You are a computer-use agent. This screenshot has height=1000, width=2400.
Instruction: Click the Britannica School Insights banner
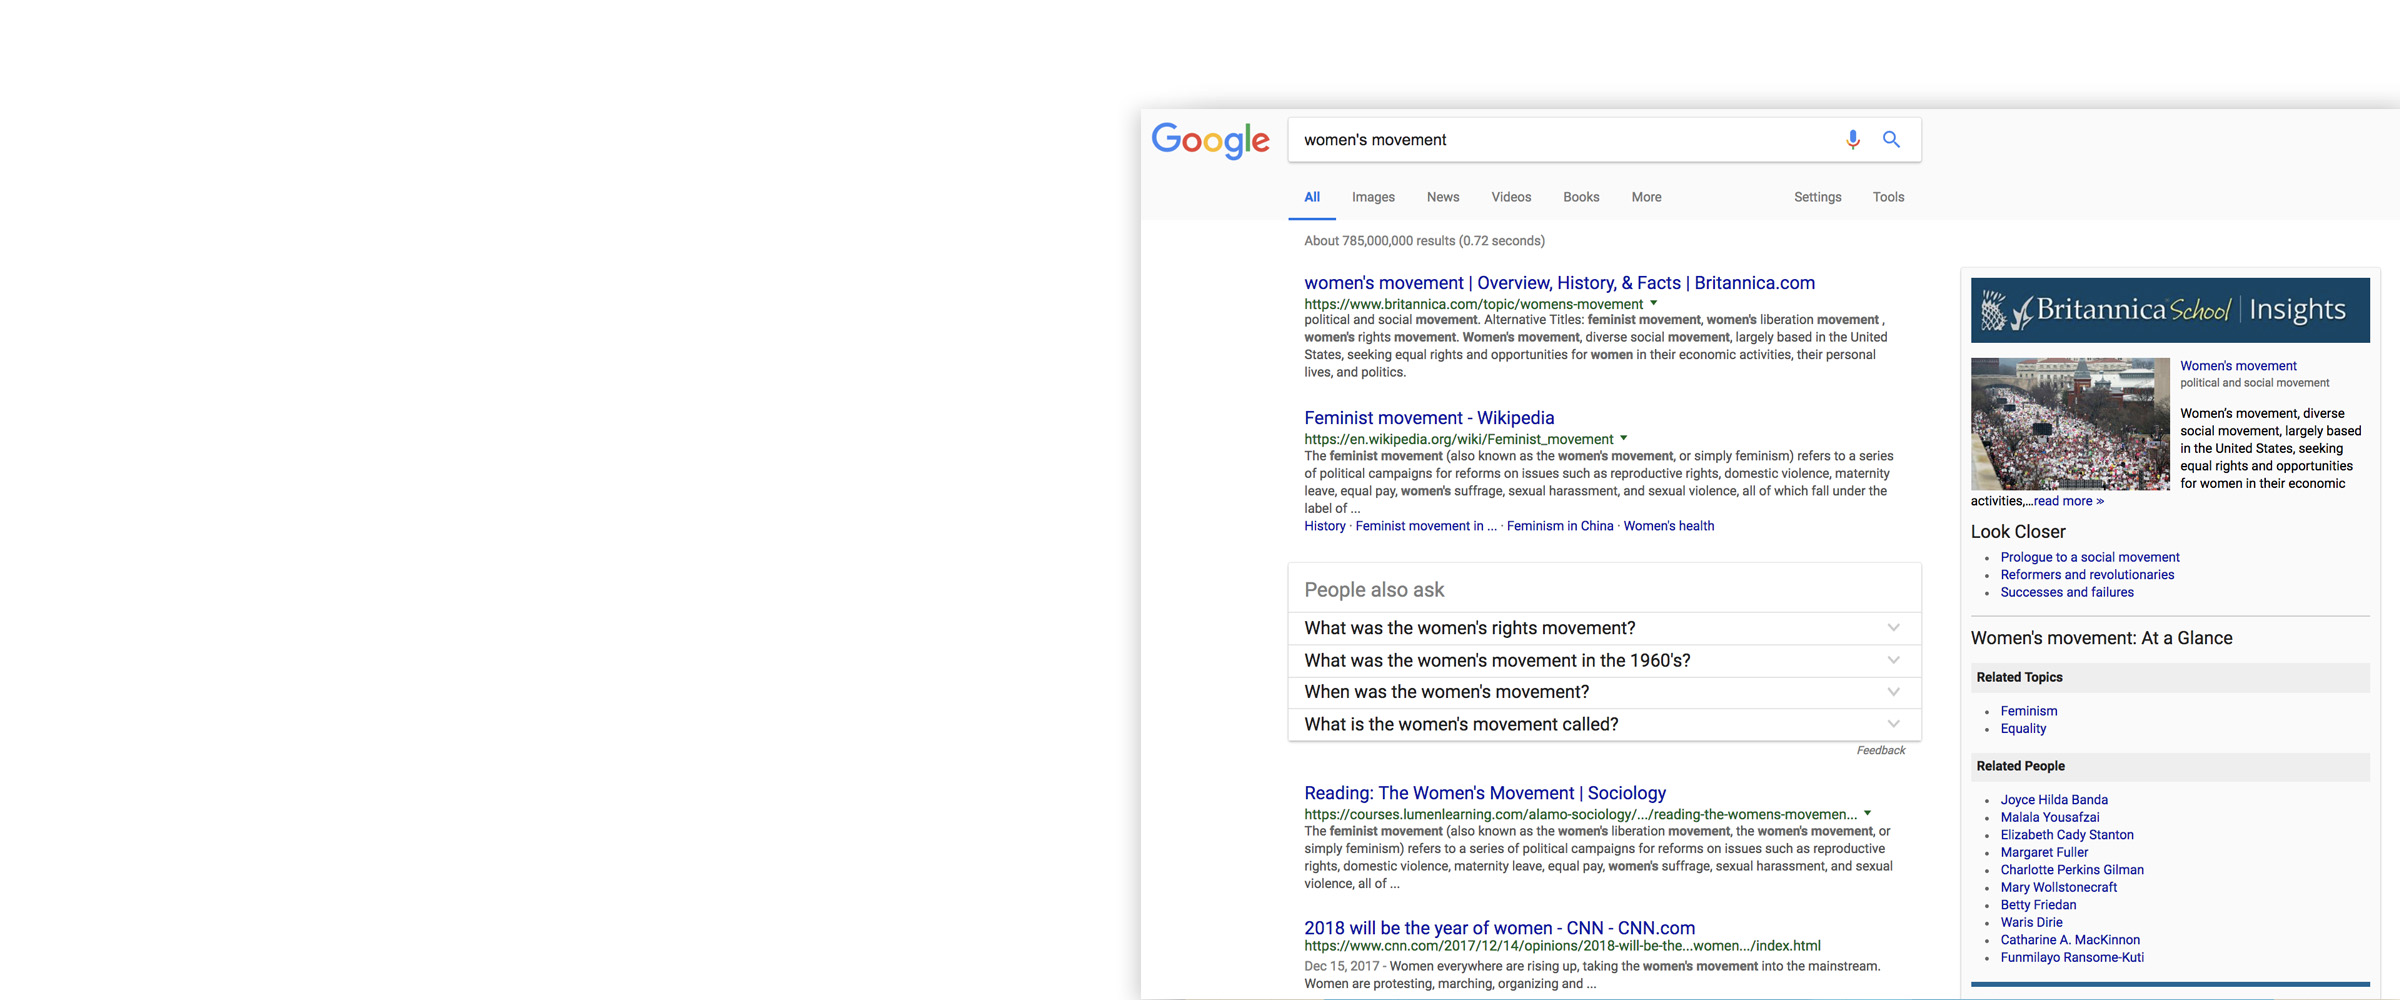(x=2170, y=310)
